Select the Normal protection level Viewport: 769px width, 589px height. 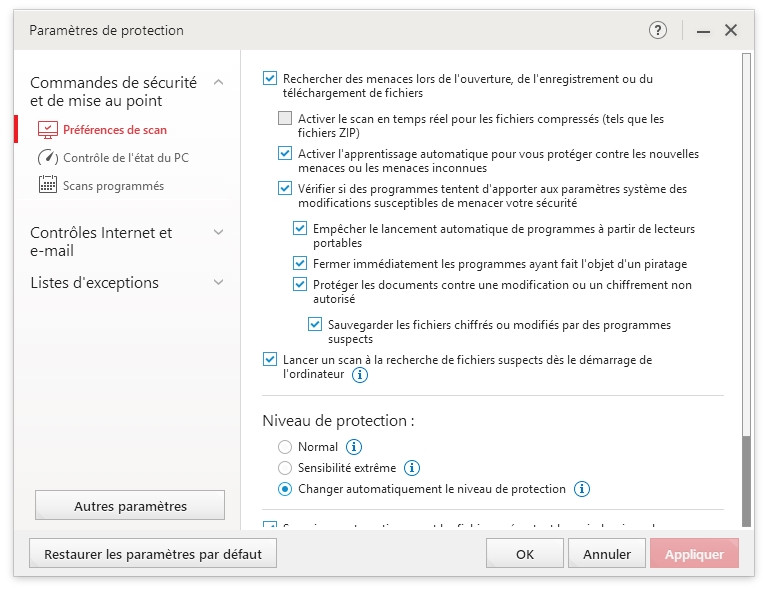point(285,447)
